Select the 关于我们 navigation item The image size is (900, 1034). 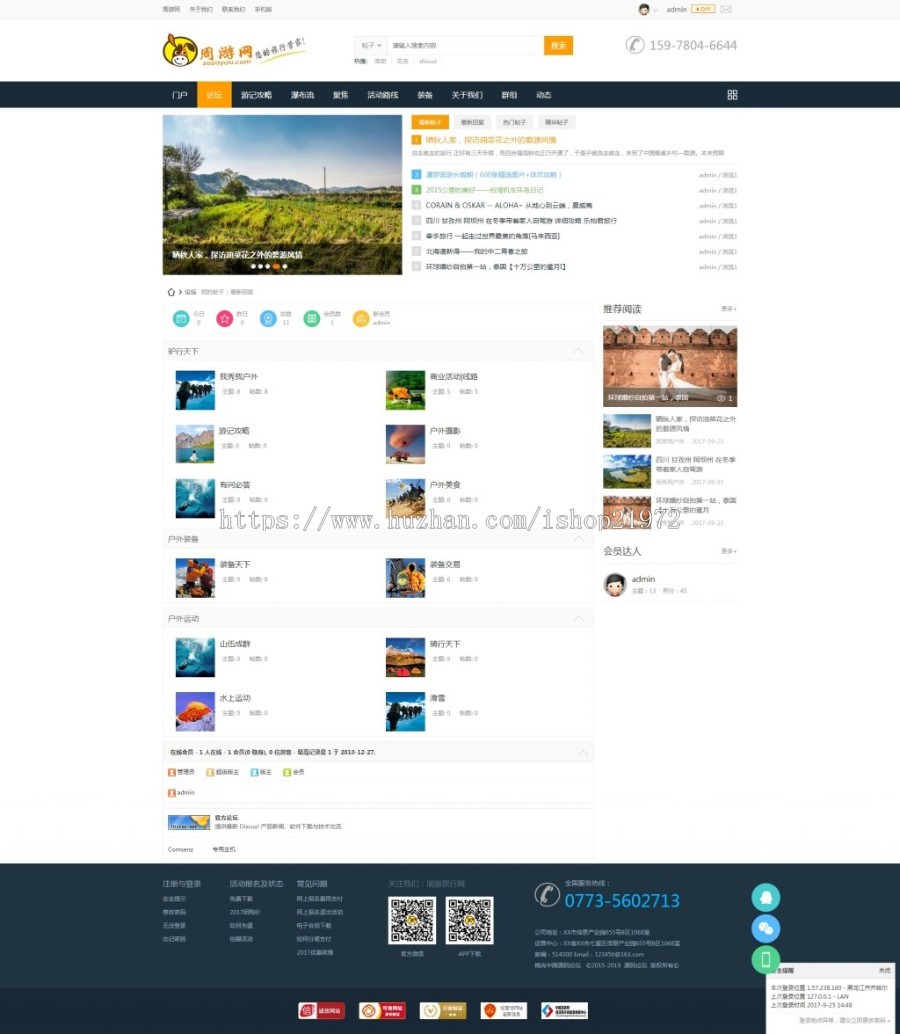tap(467, 95)
